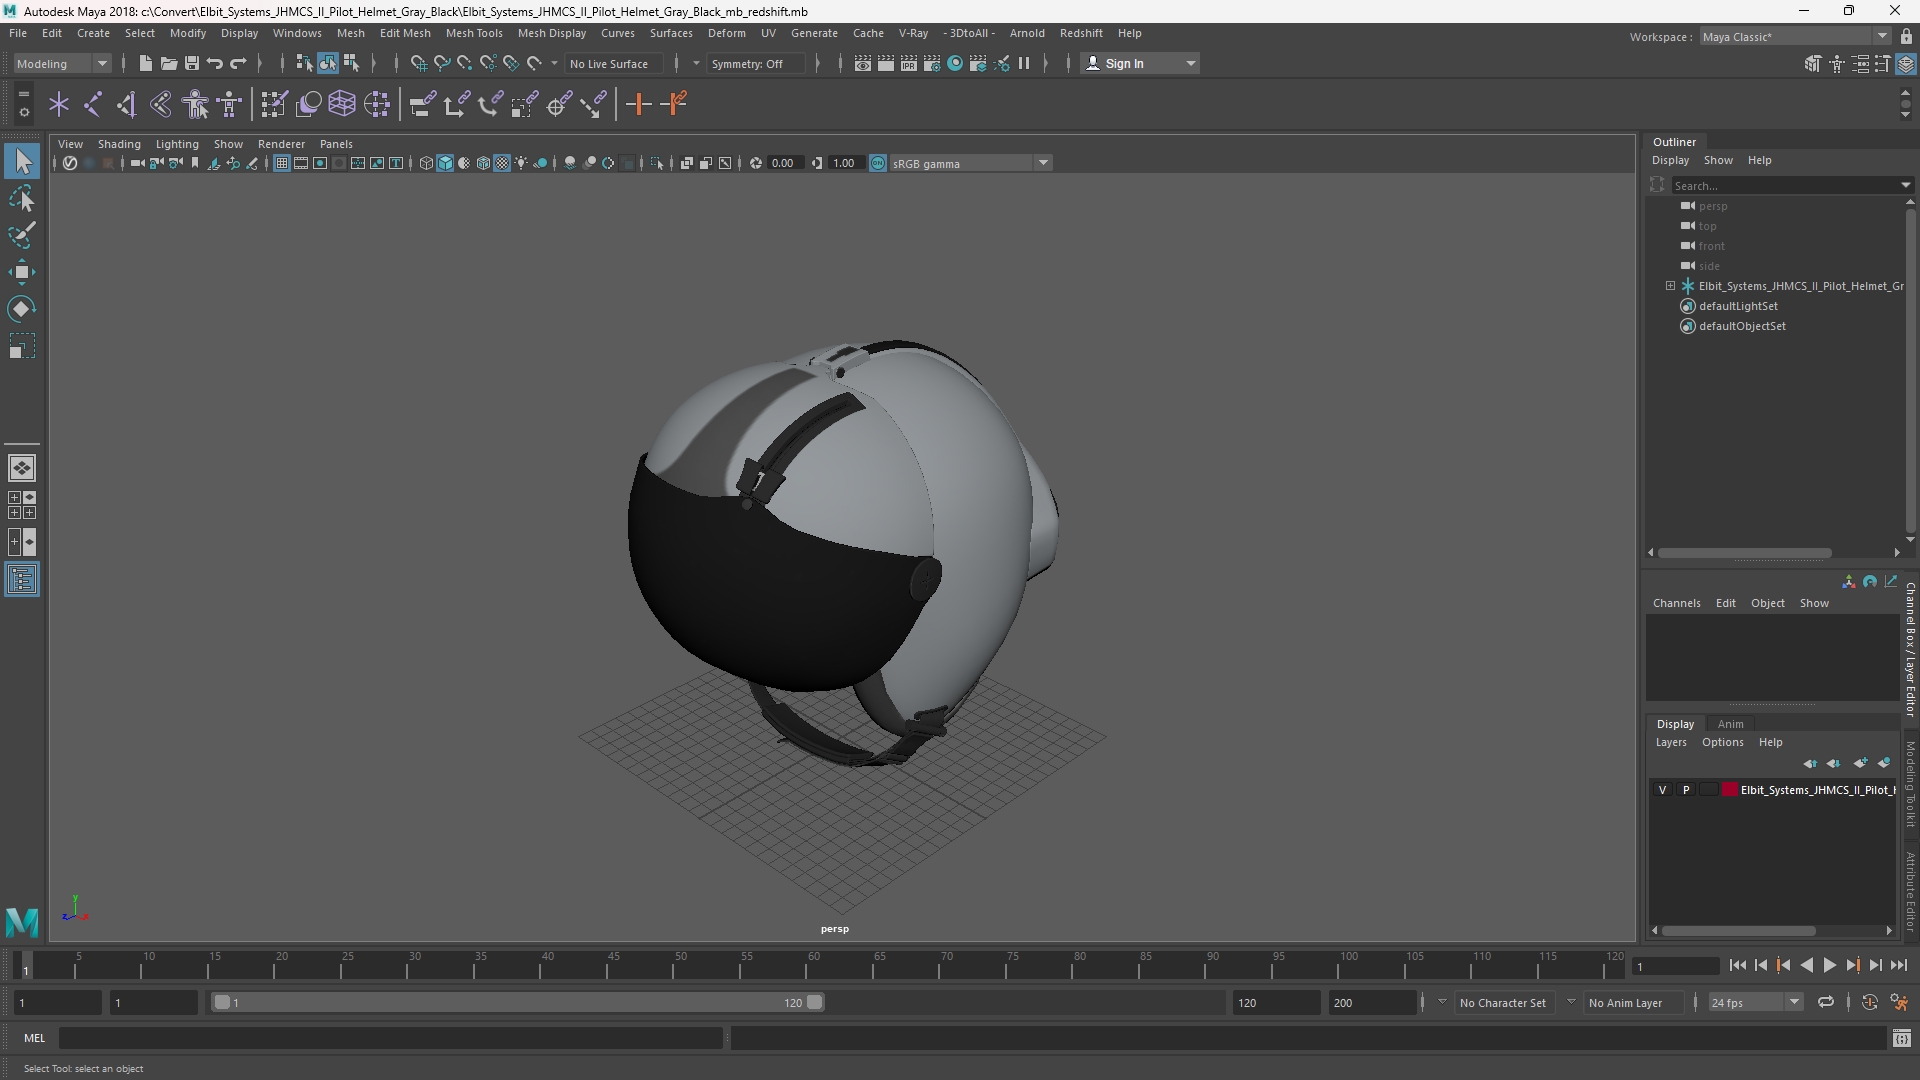Click the Redo arrow icon
Viewport: 1920px width, 1080px height.
tap(238, 64)
